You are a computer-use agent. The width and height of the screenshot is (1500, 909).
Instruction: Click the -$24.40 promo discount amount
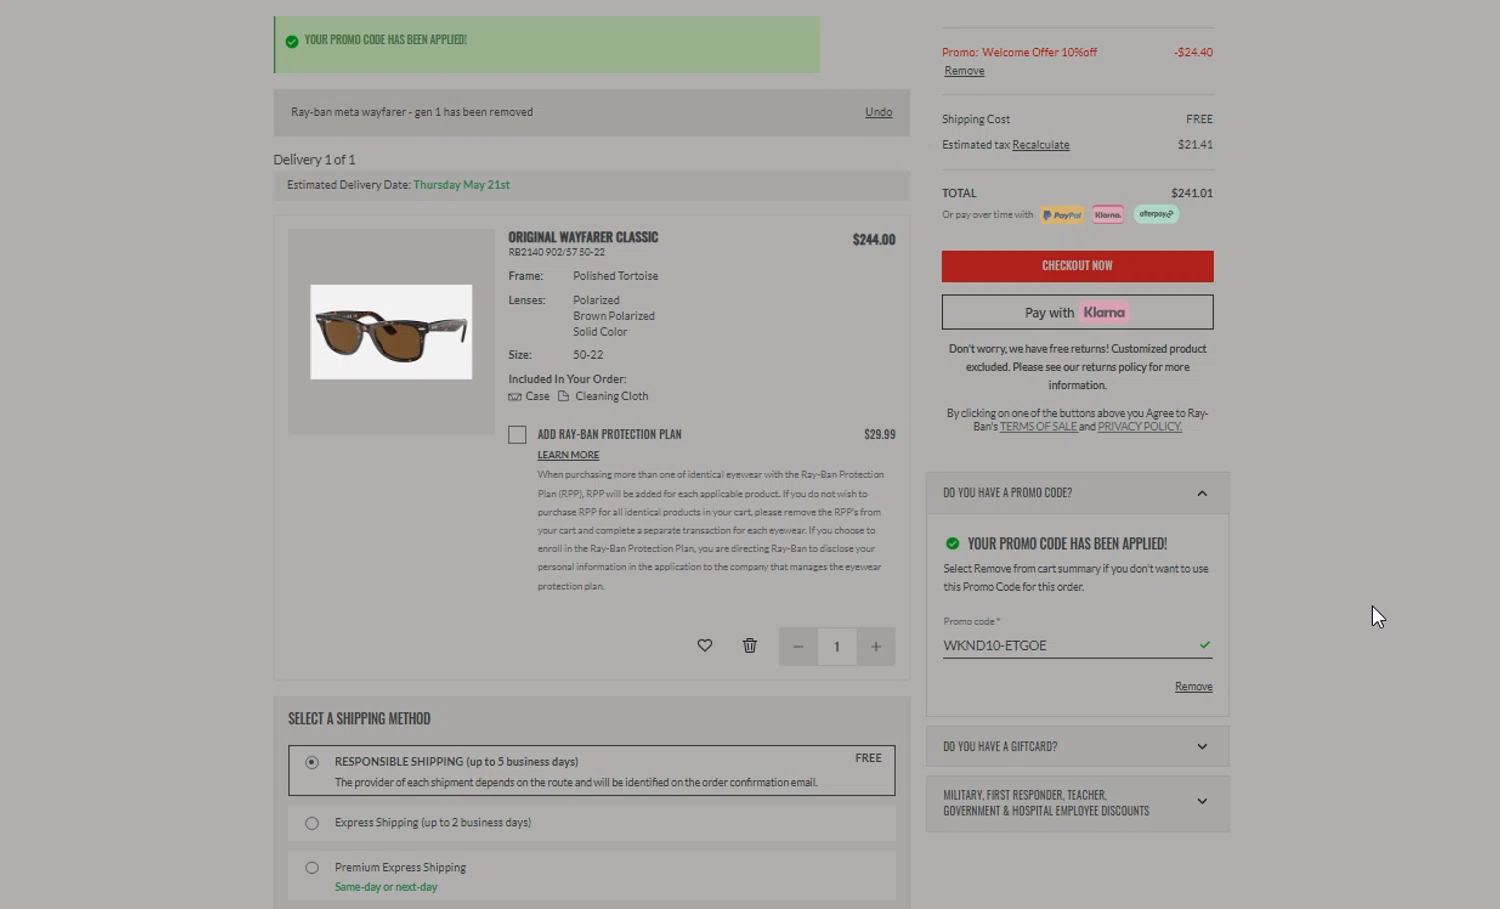click(x=1193, y=52)
